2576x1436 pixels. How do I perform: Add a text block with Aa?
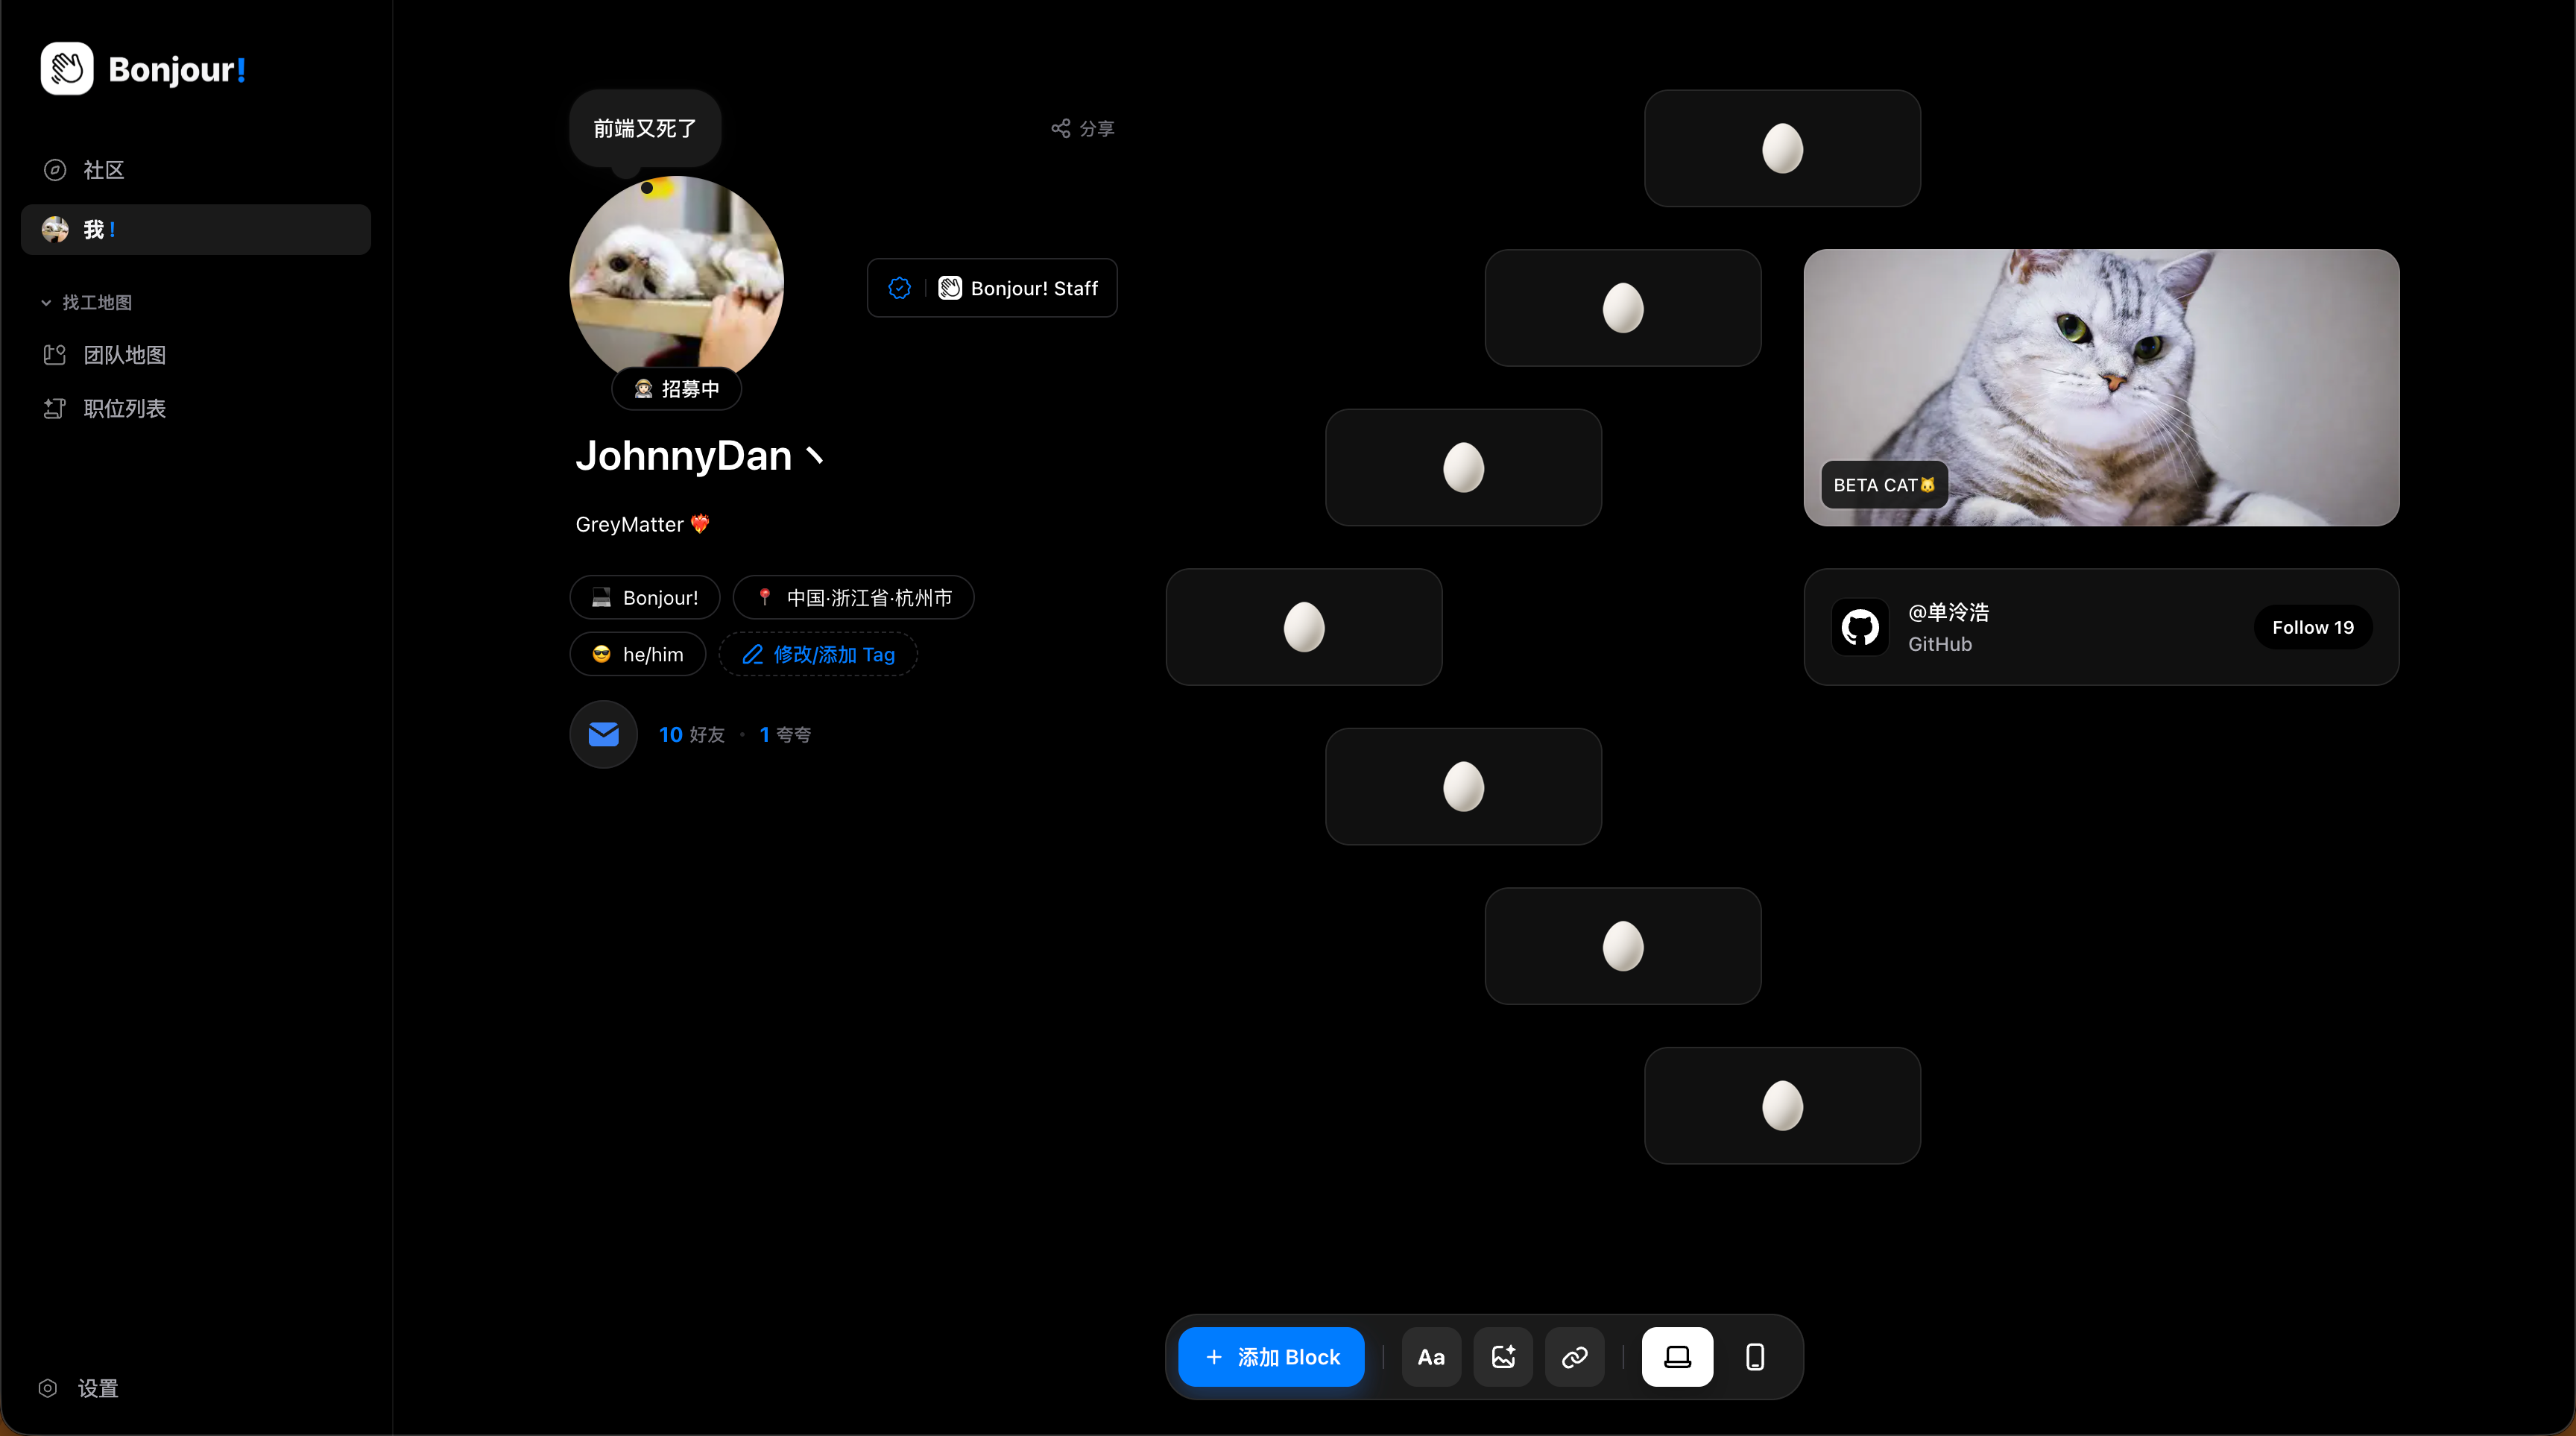pyautogui.click(x=1431, y=1357)
